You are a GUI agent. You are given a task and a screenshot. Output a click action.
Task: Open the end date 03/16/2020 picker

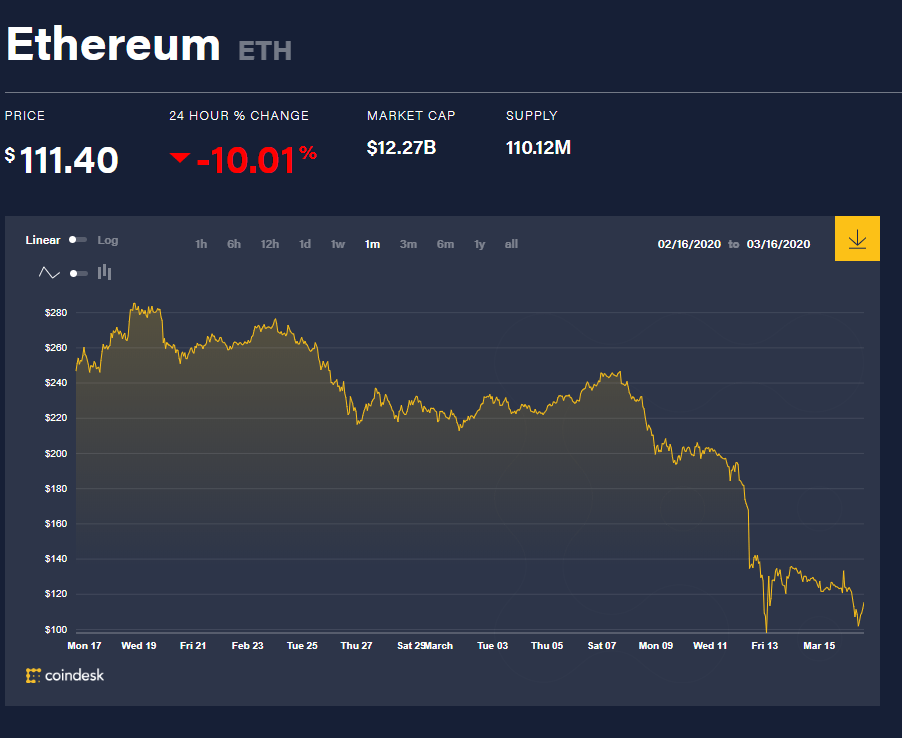(x=778, y=244)
